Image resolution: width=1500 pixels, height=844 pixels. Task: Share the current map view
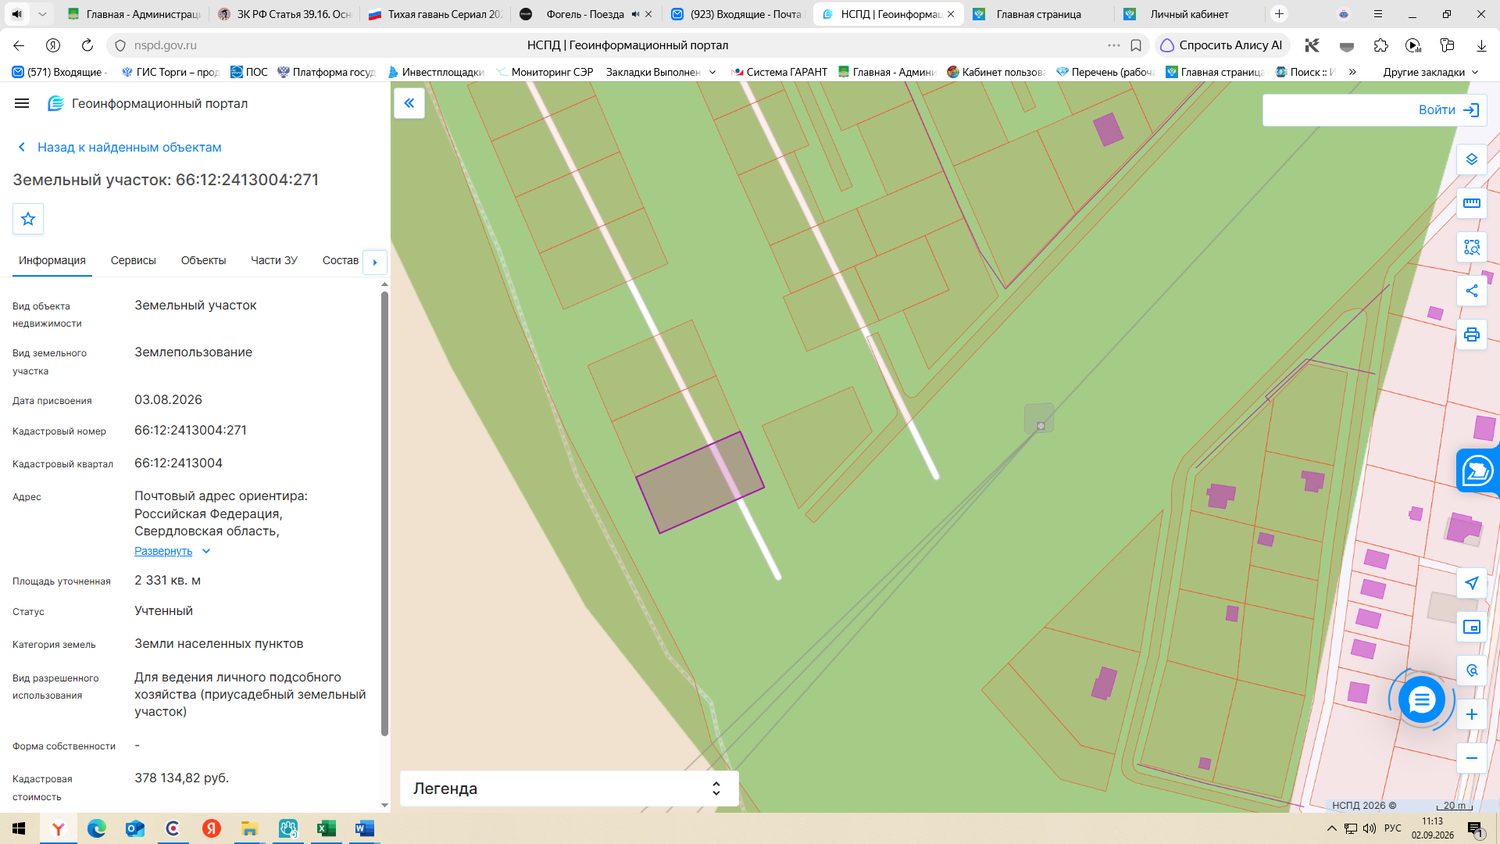tap(1471, 291)
